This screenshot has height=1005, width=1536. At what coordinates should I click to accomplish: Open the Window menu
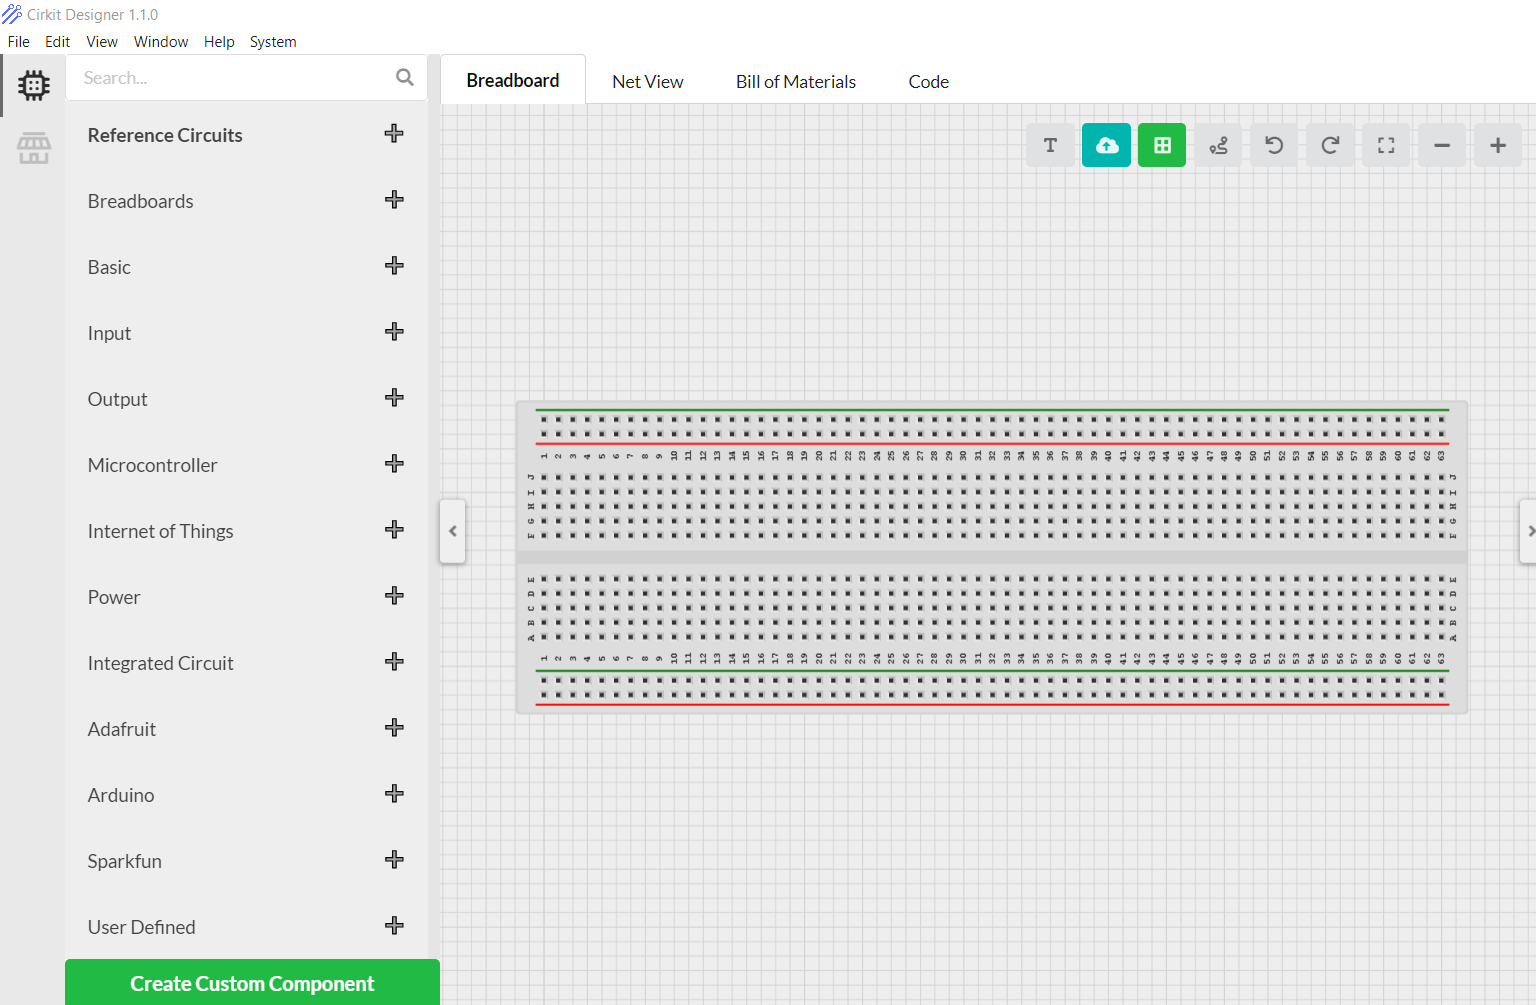click(x=161, y=41)
